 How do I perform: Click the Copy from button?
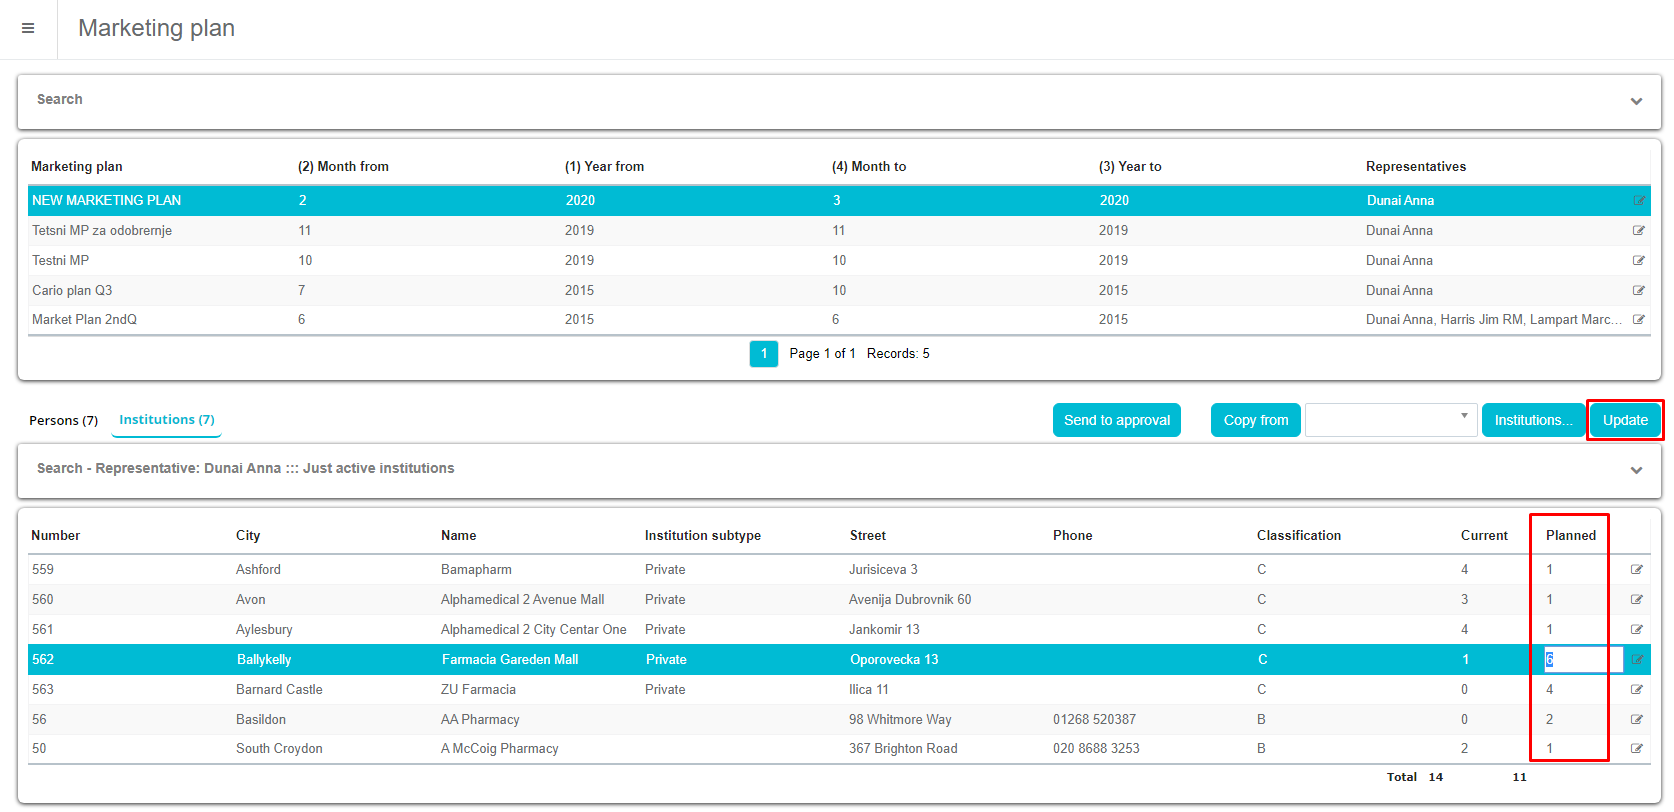(1255, 420)
